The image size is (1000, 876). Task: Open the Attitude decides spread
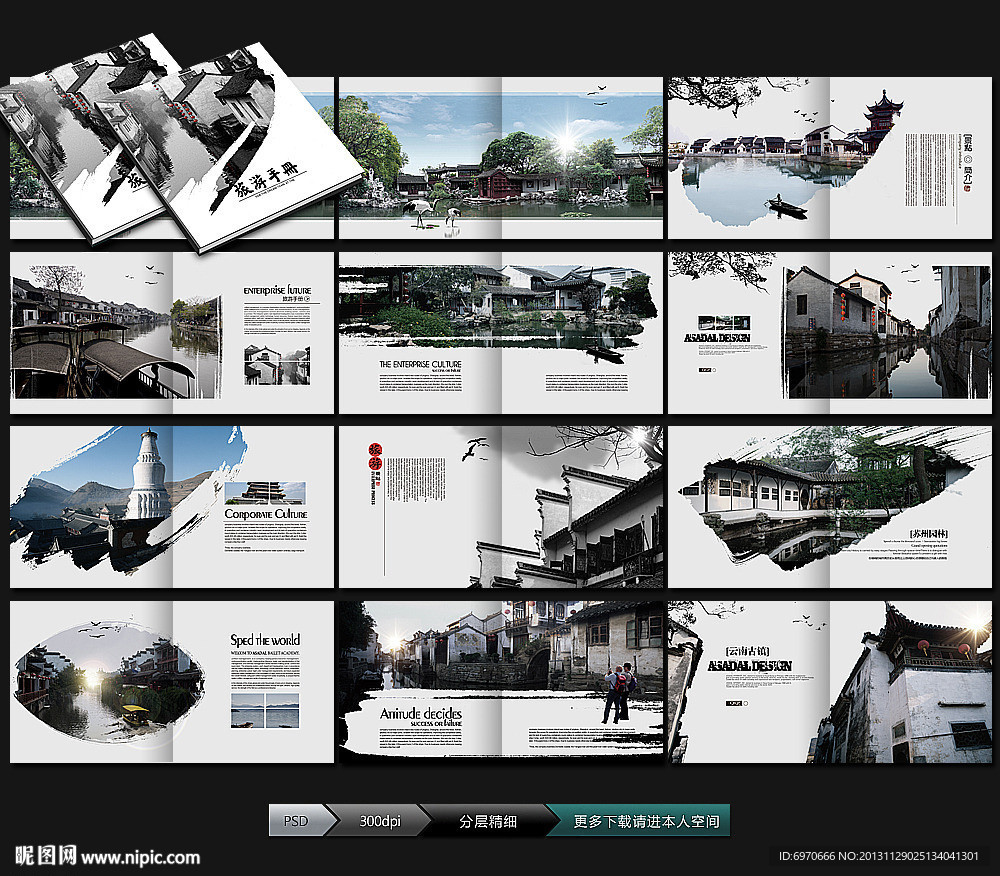(501, 682)
